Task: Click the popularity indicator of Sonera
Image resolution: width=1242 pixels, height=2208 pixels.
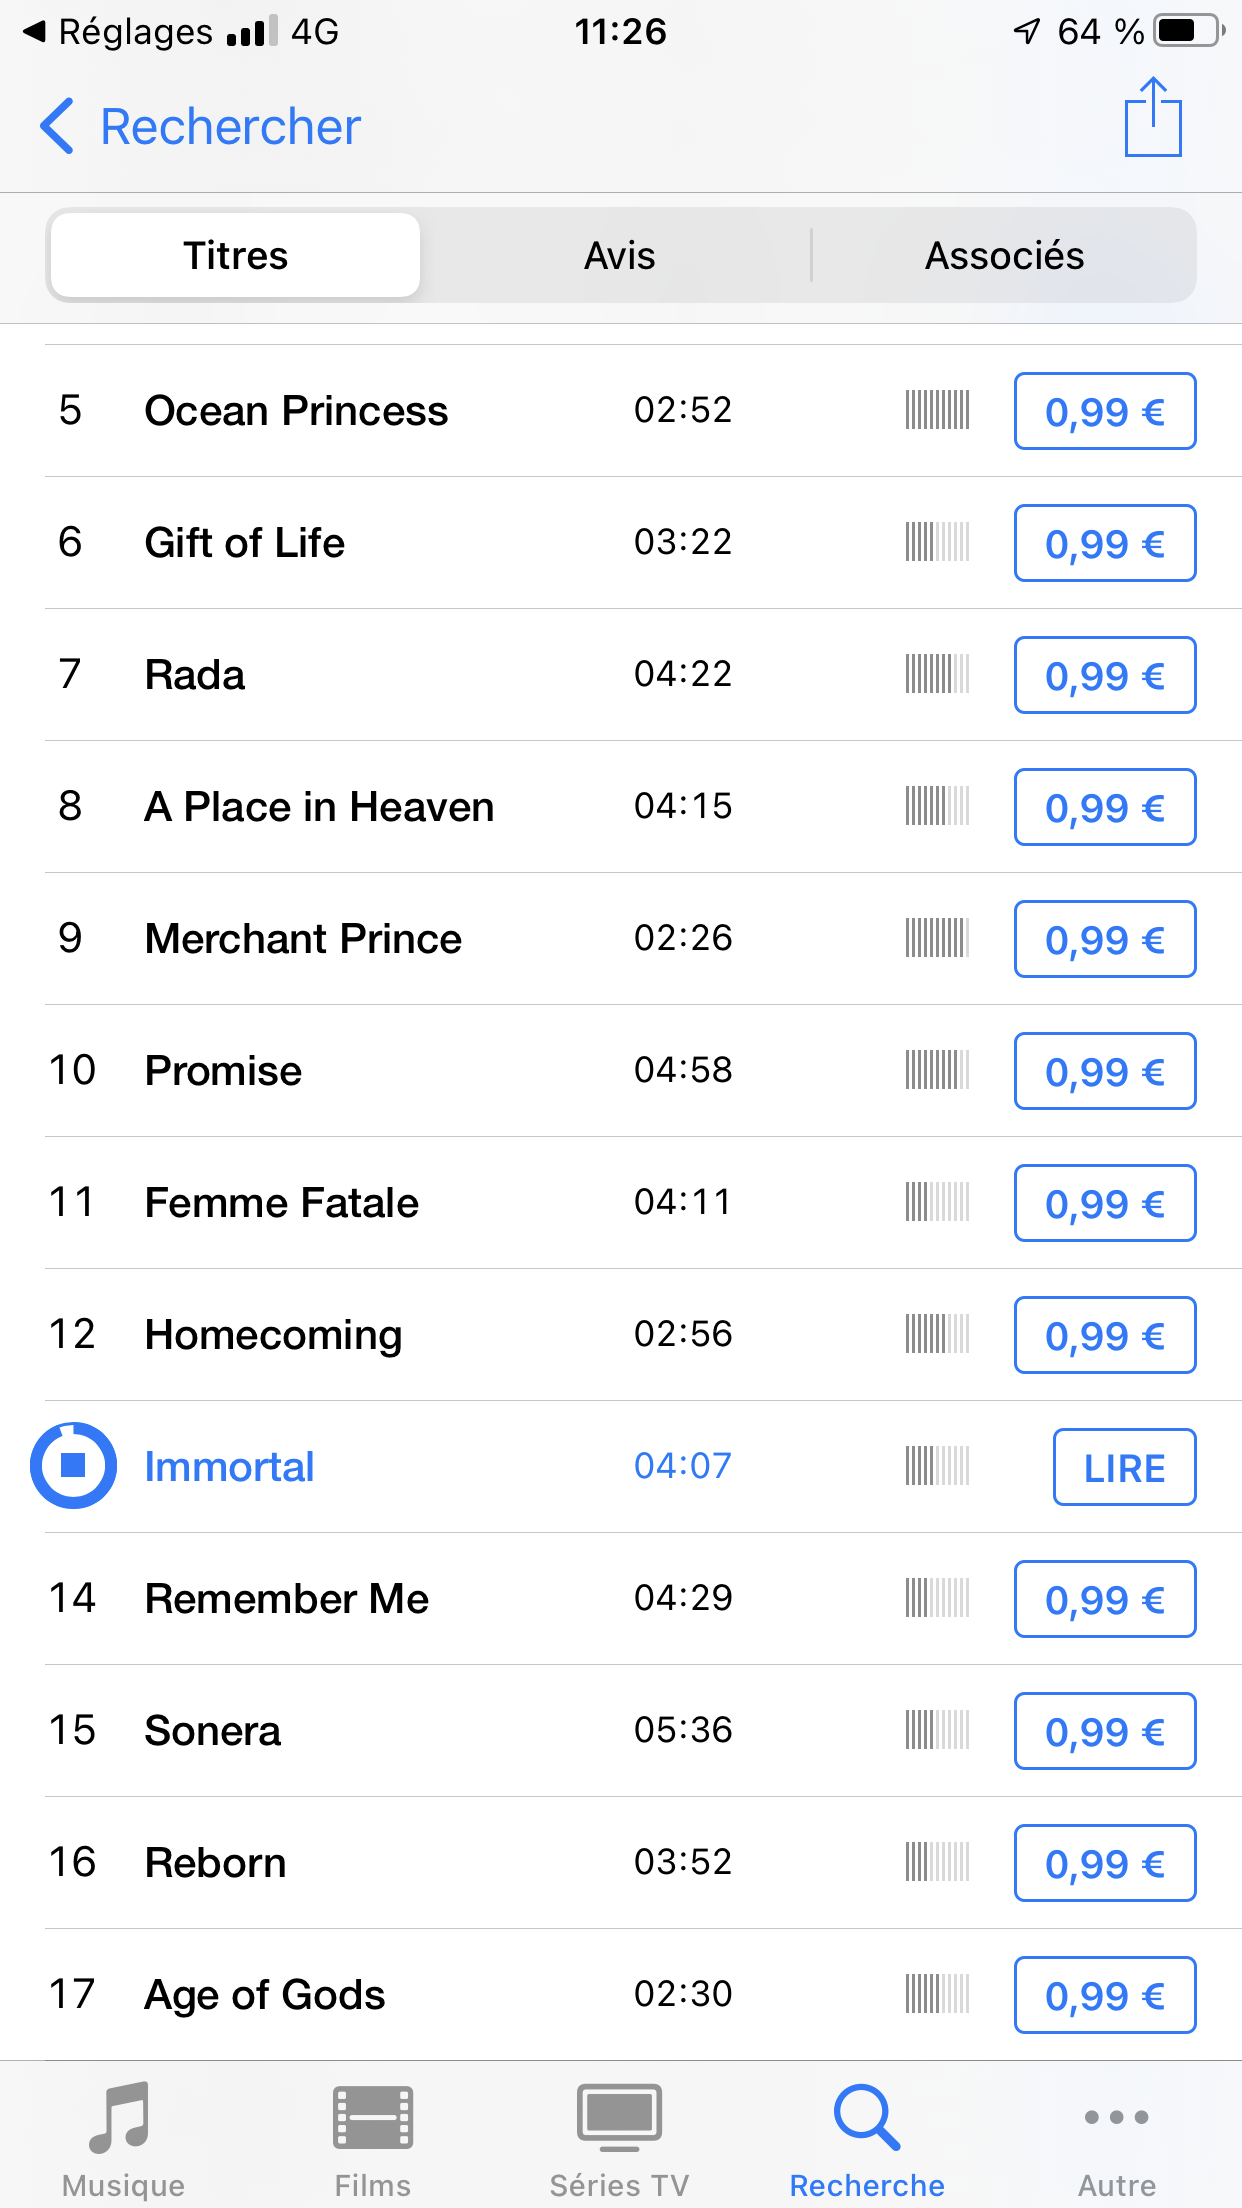Action: tap(937, 1730)
